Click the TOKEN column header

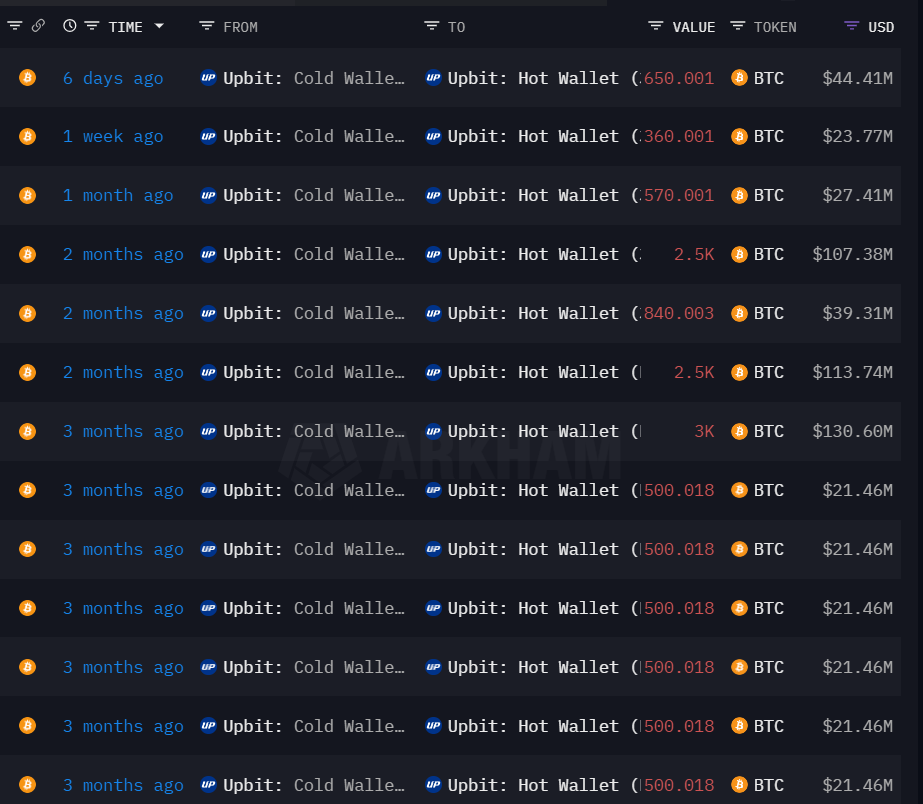tap(775, 27)
